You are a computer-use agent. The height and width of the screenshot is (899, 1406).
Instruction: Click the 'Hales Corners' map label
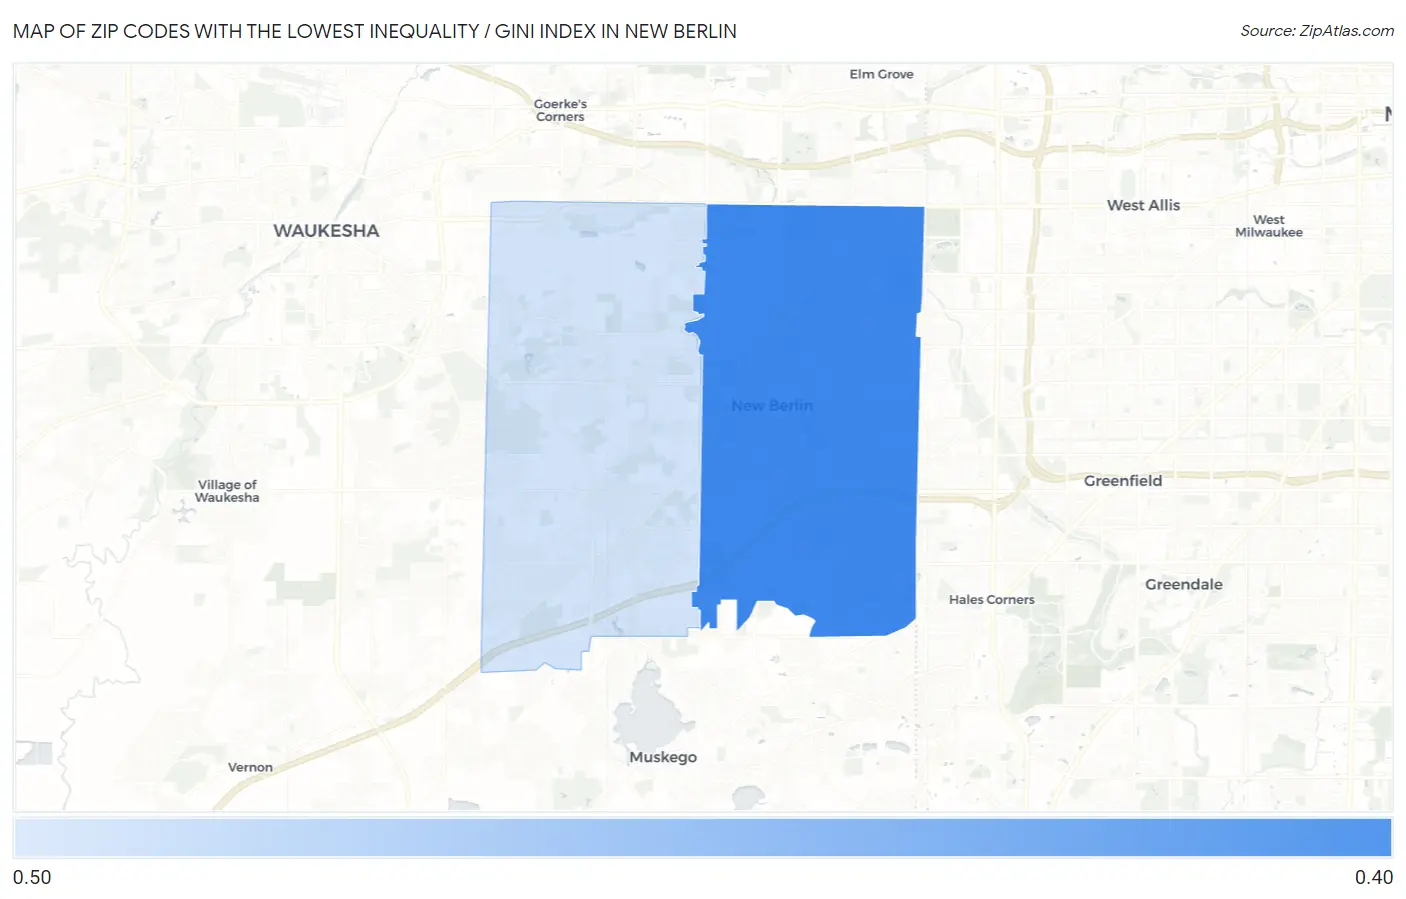coord(992,600)
